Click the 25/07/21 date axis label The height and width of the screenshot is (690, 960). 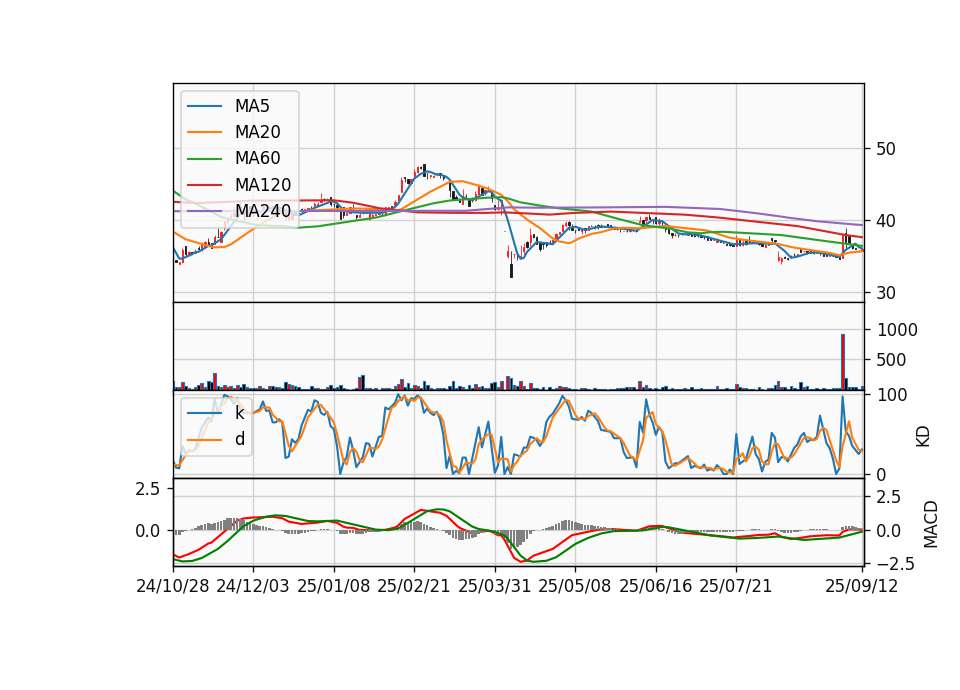click(736, 586)
